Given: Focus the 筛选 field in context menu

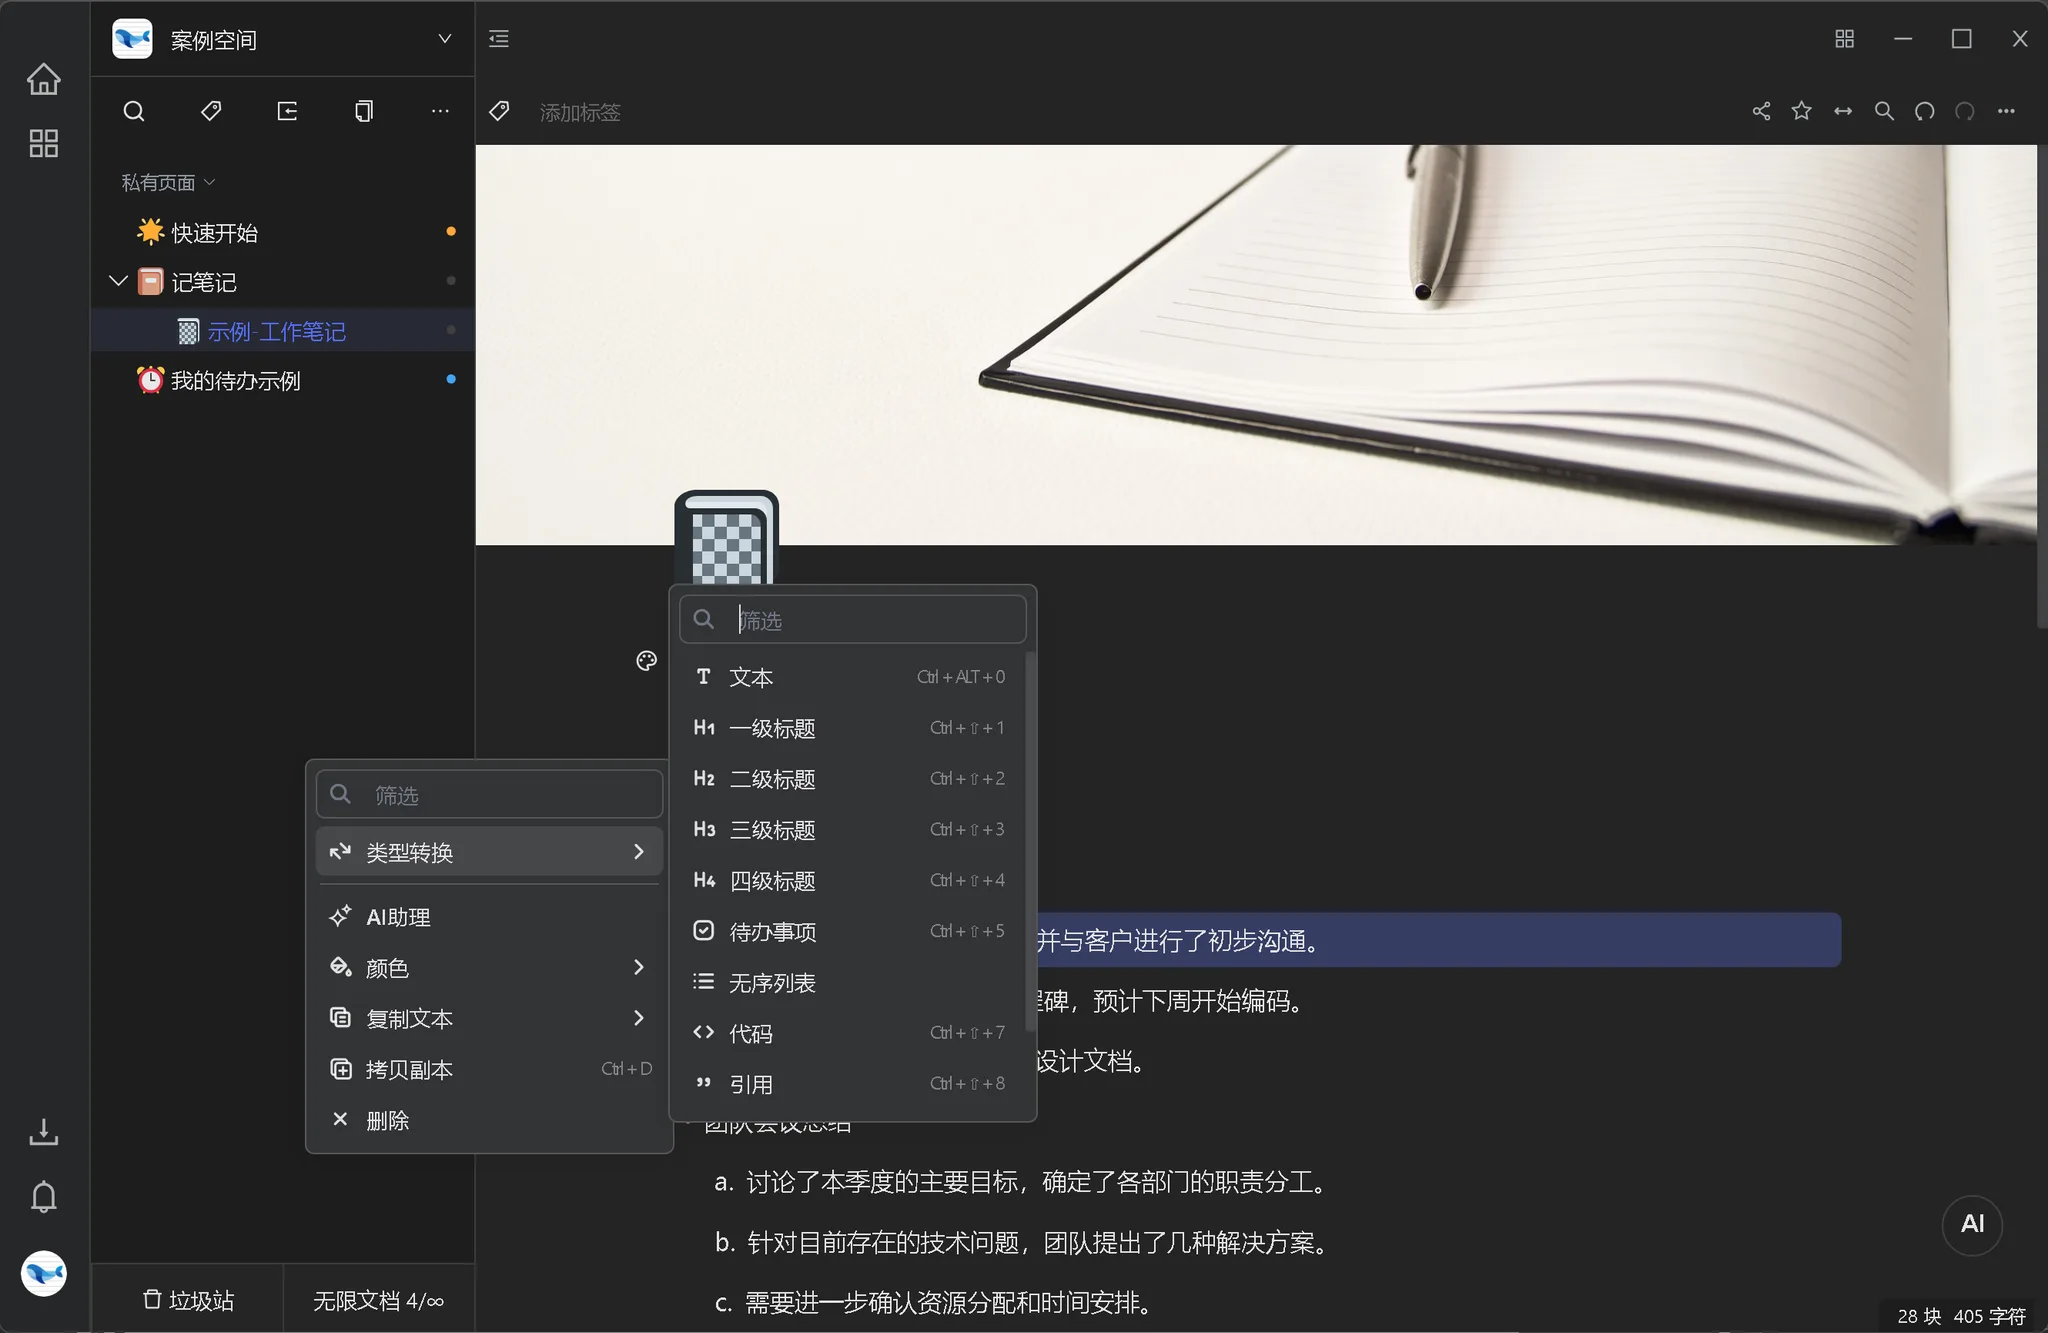Looking at the screenshot, I should (x=489, y=795).
